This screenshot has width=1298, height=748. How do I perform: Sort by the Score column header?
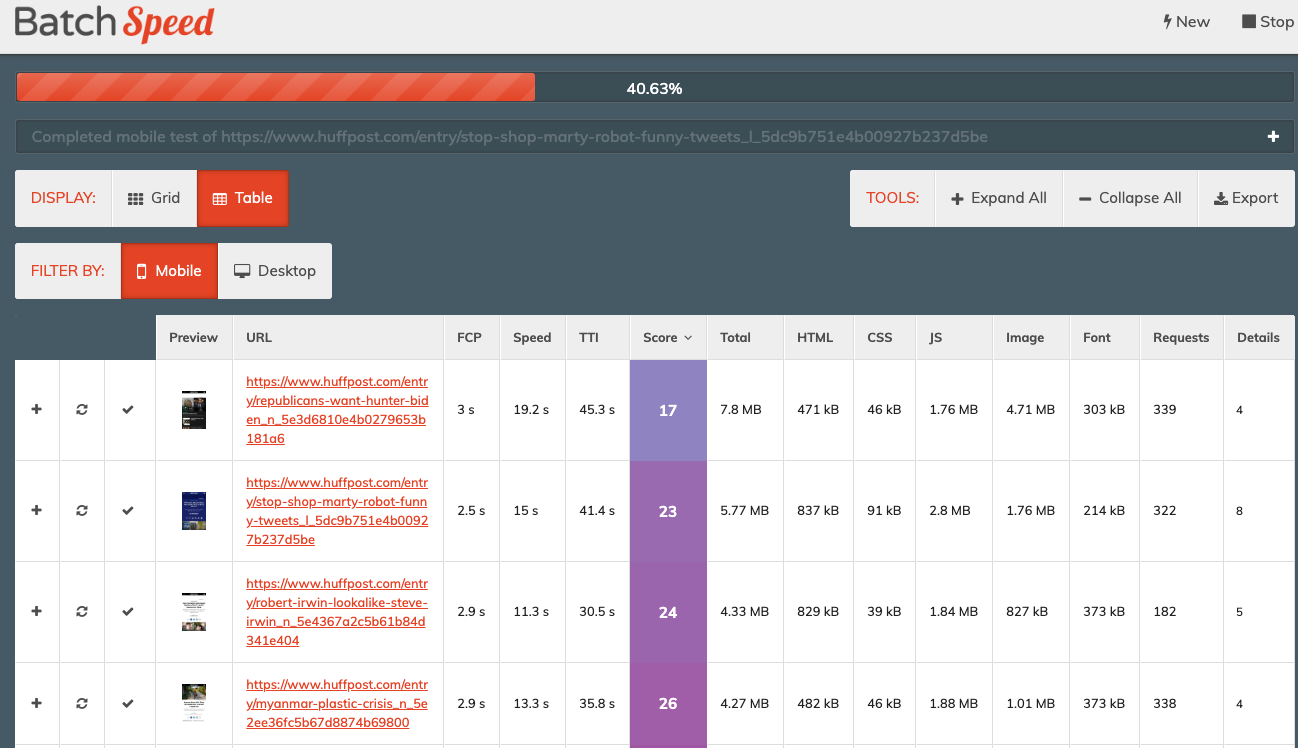pos(667,338)
